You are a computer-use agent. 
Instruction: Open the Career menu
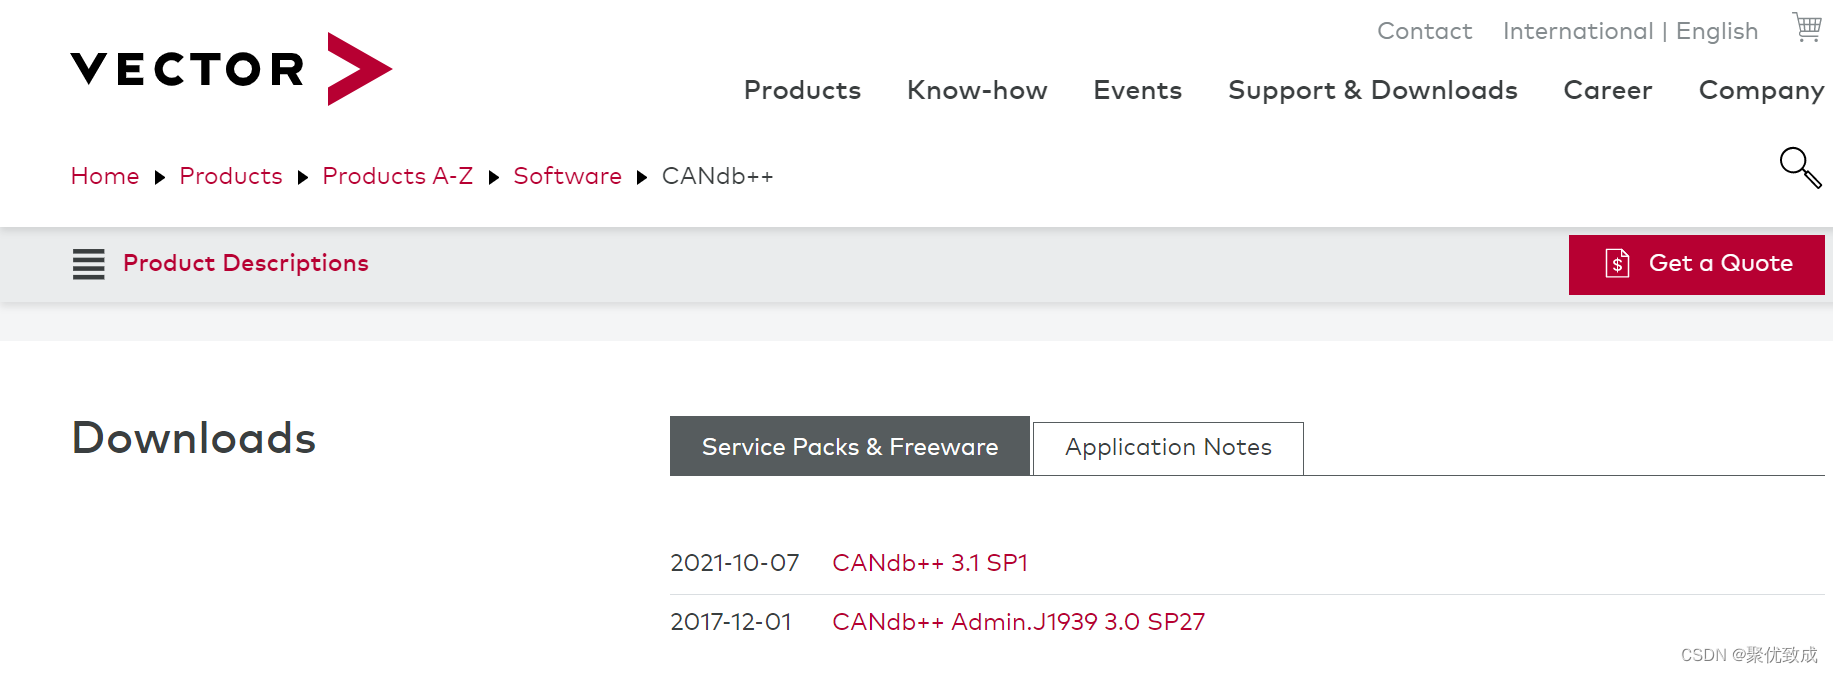coord(1607,90)
